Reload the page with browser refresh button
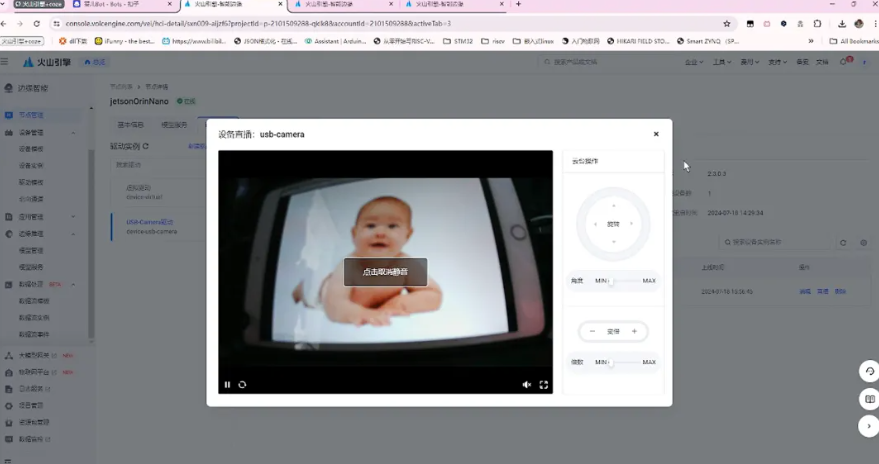 point(36,23)
